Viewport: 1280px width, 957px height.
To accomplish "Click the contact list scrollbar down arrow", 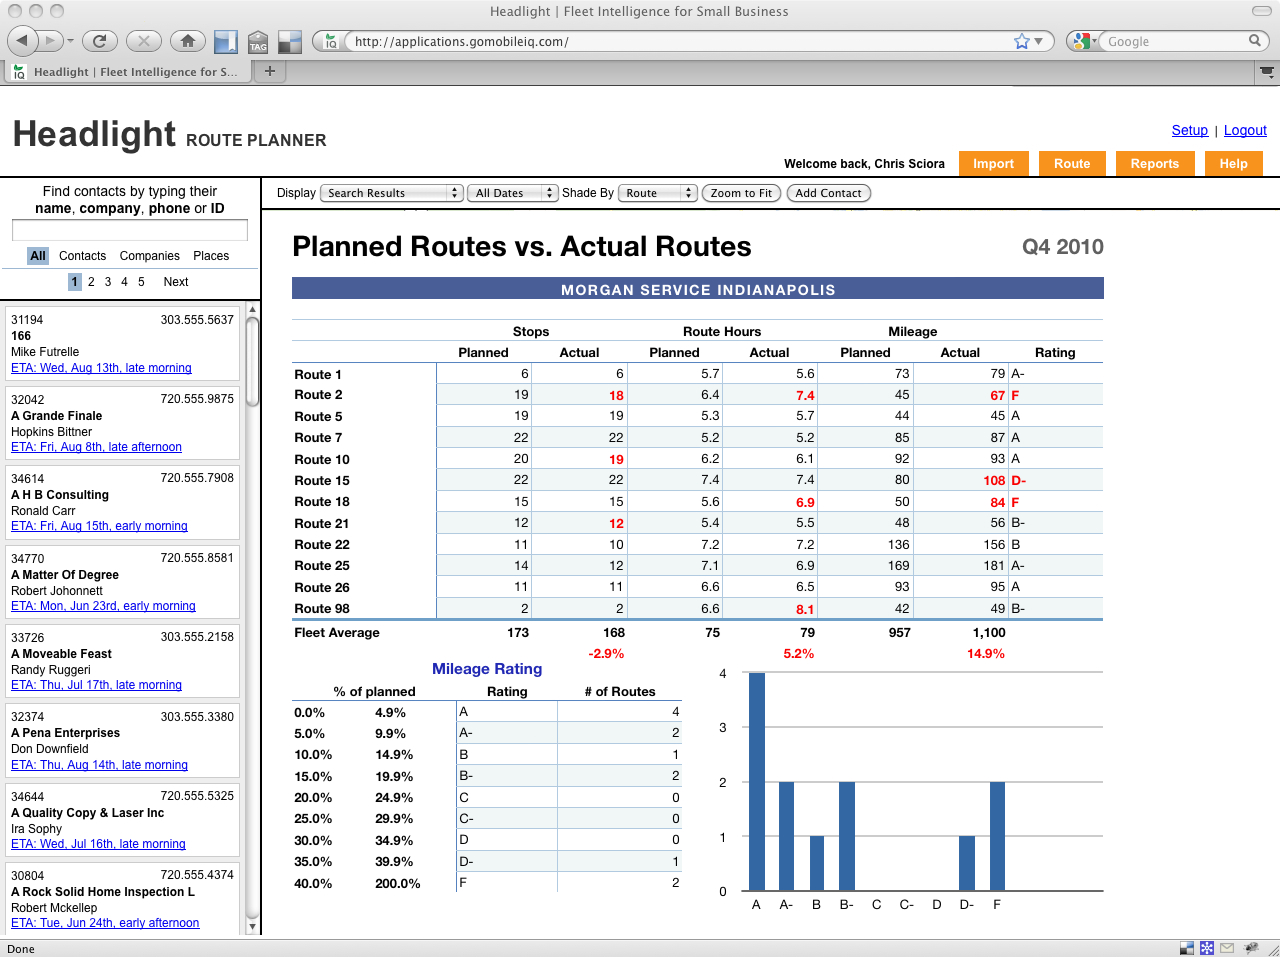I will (252, 926).
